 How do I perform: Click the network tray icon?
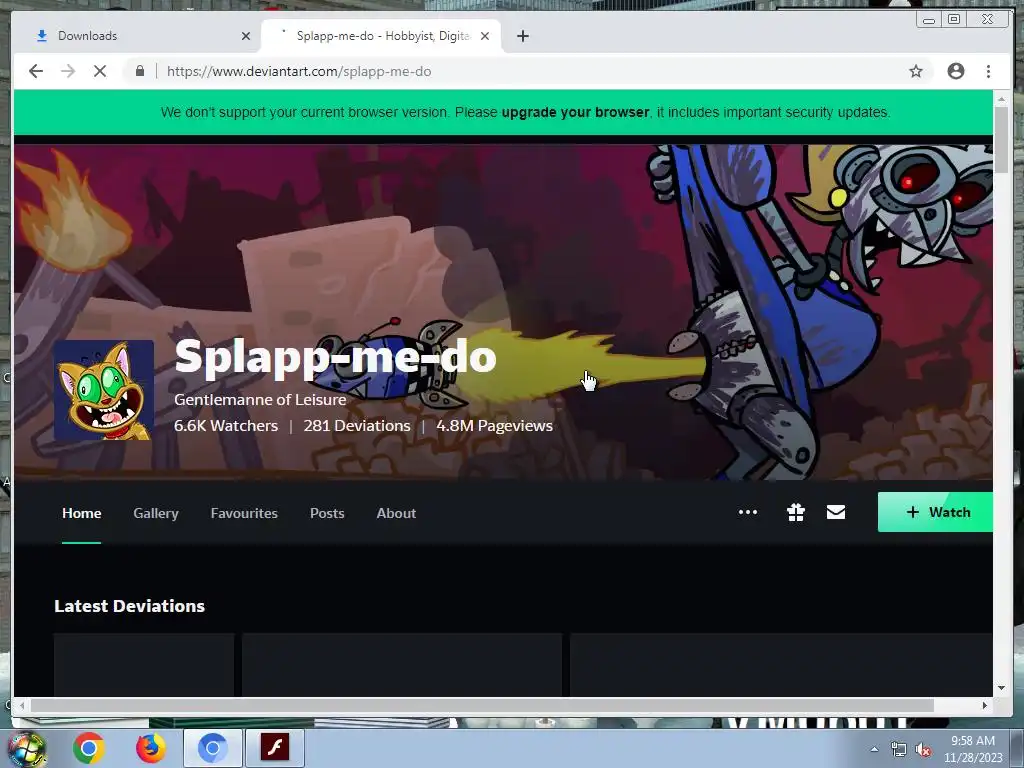coord(899,750)
